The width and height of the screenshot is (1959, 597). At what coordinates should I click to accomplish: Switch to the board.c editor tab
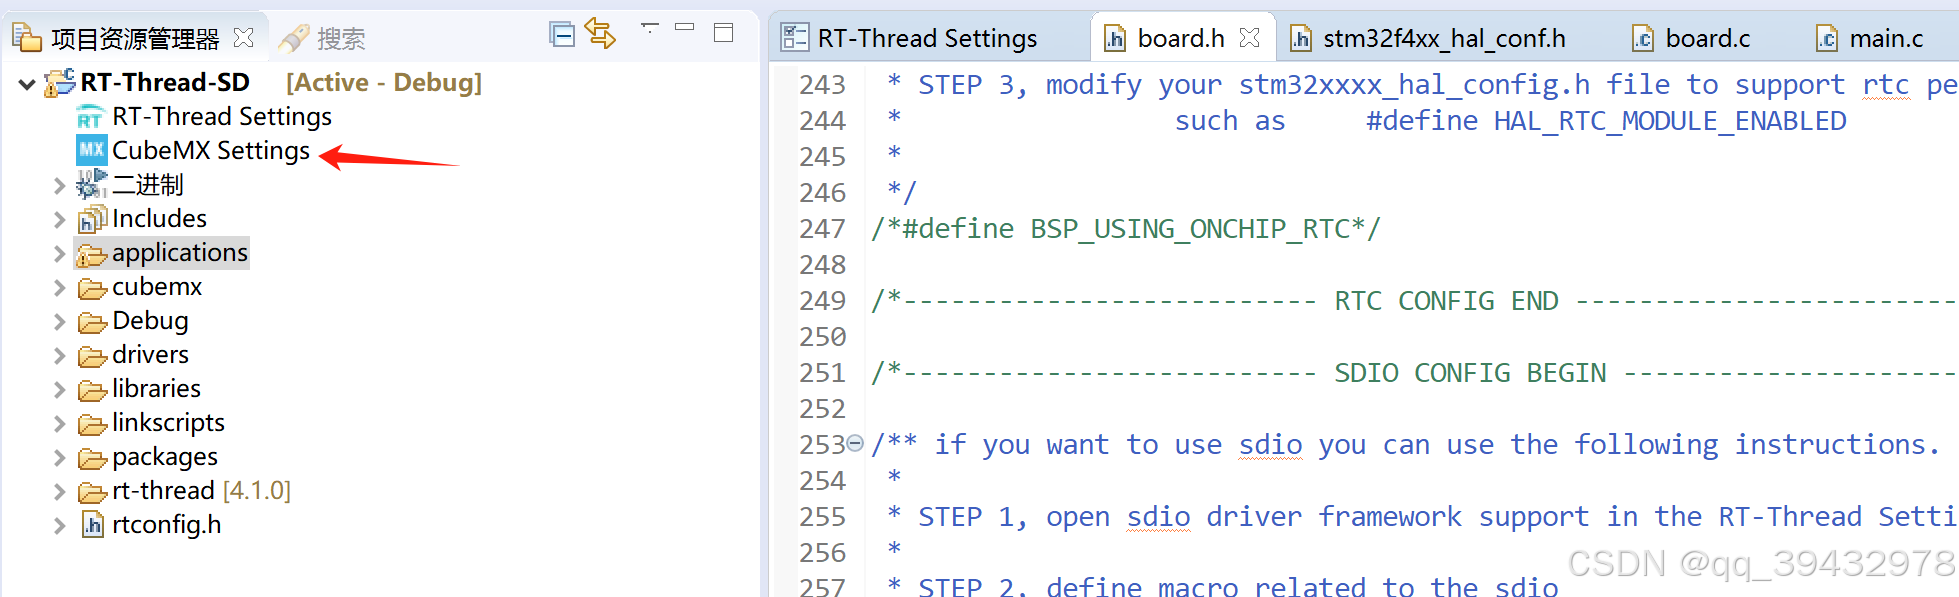point(1707,39)
